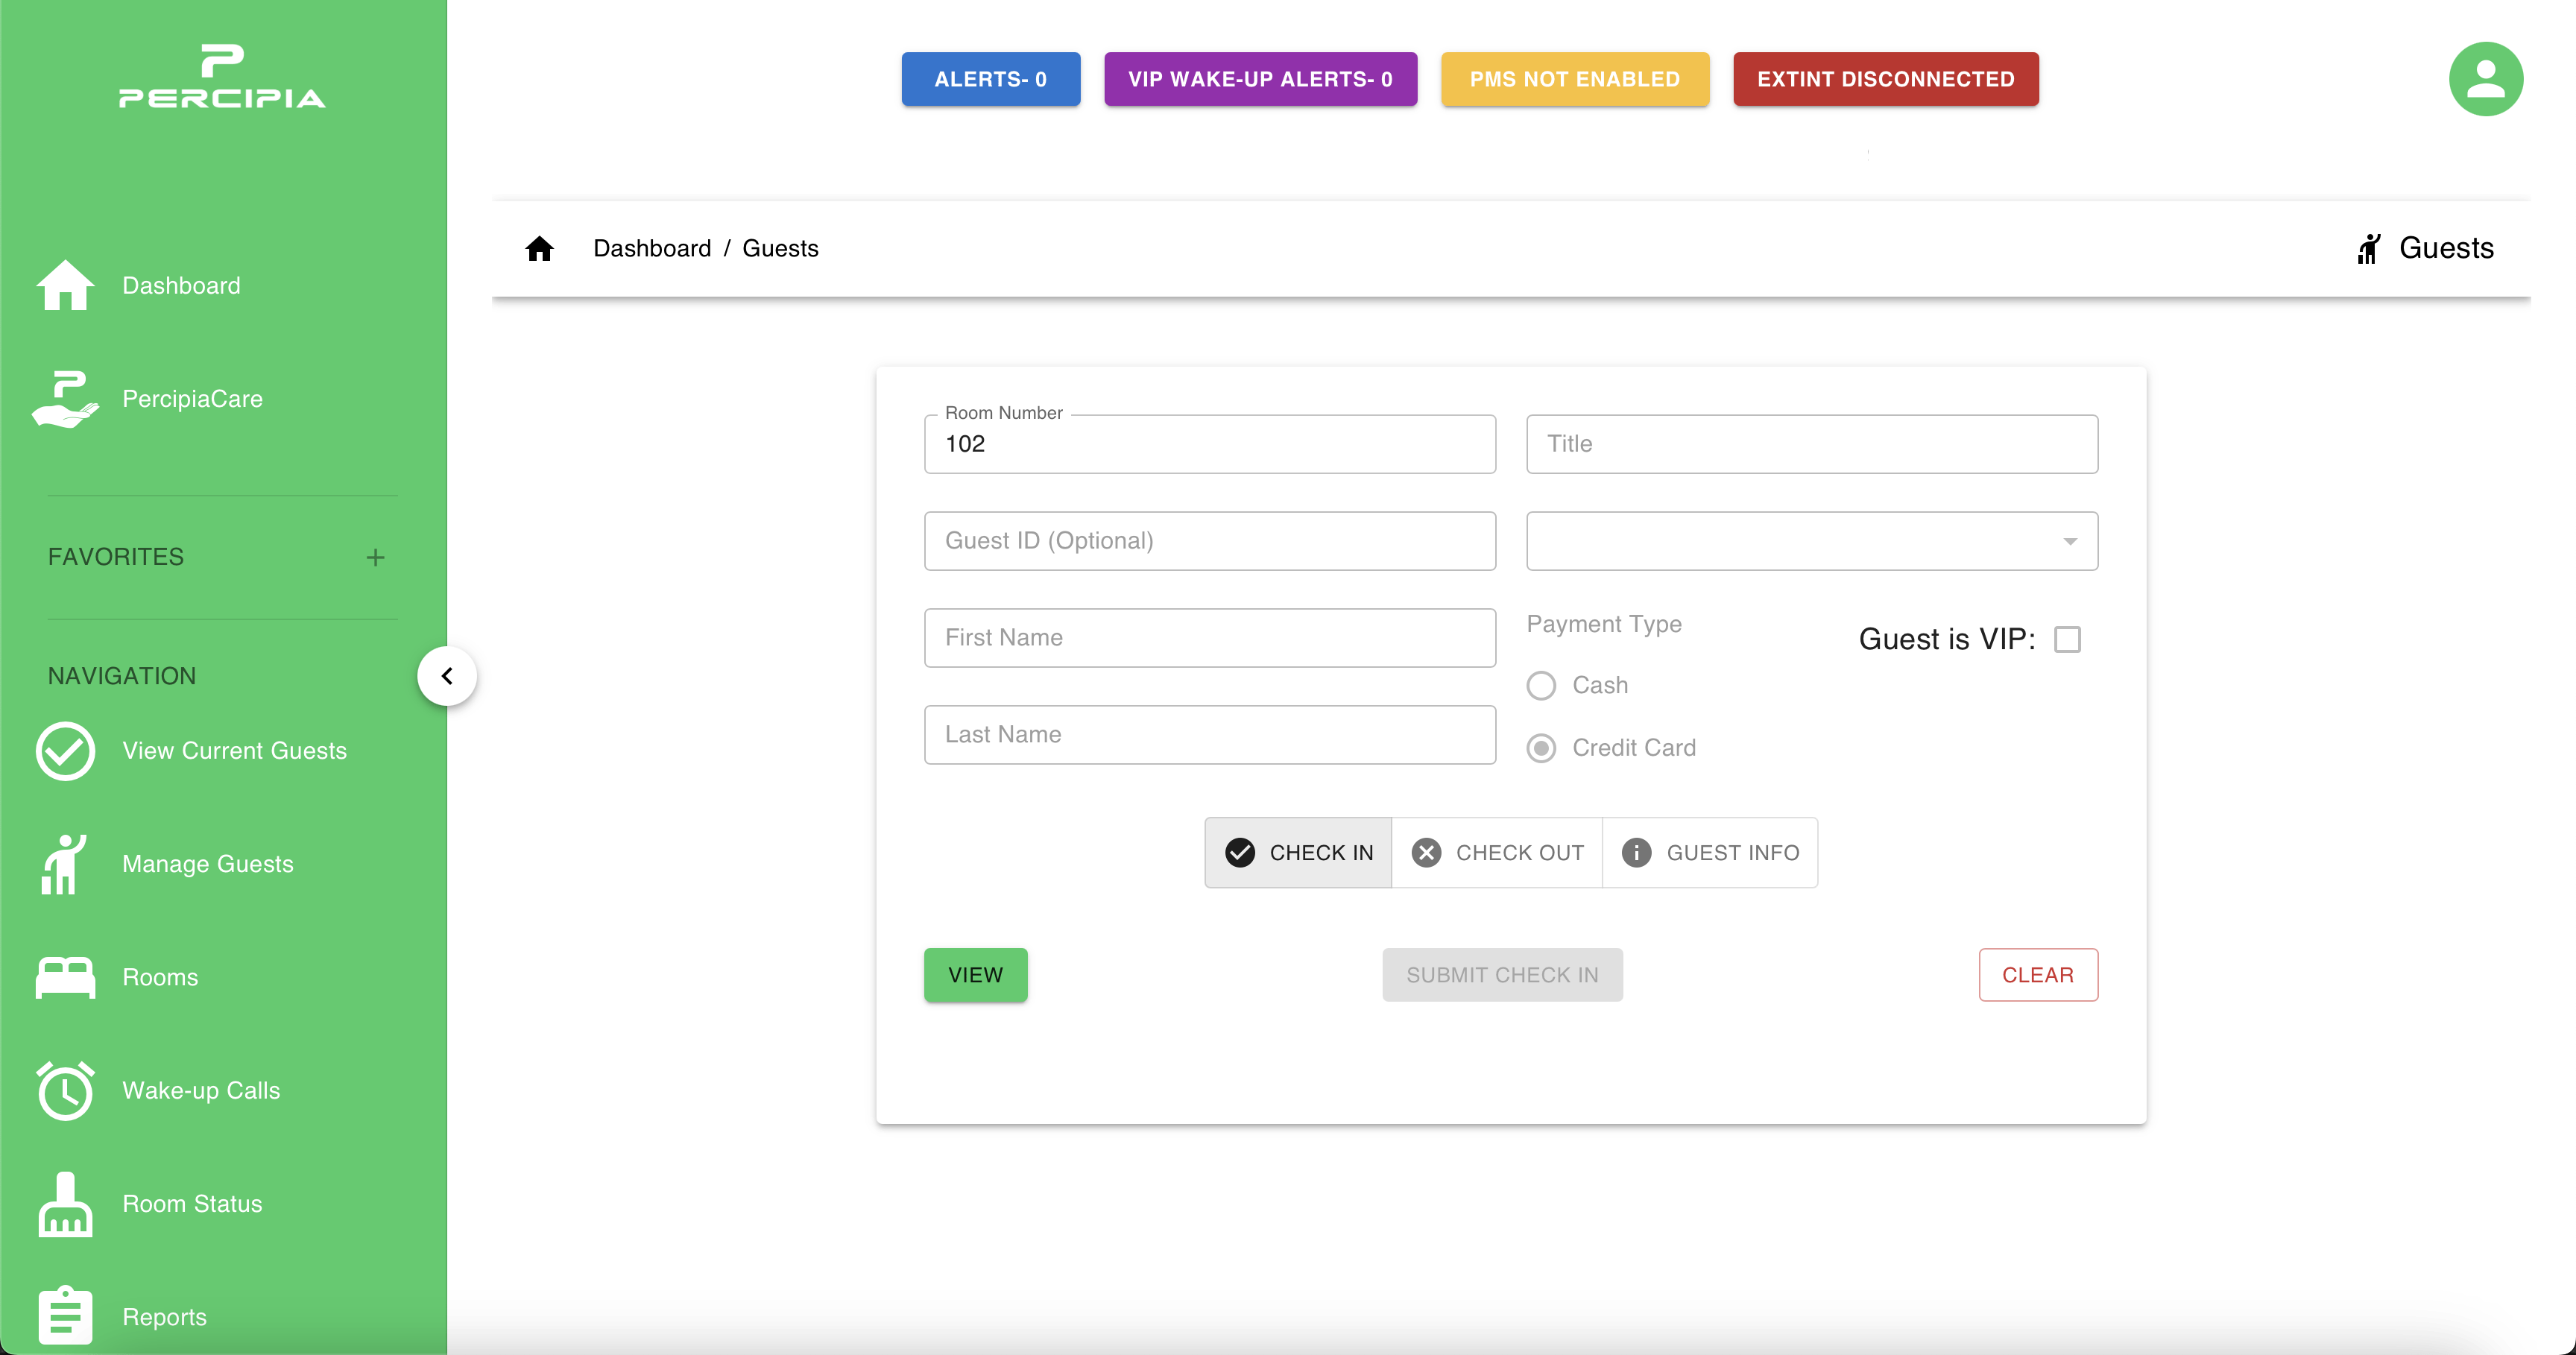Open Room Status broom icon
The width and height of the screenshot is (2576, 1355).
click(x=65, y=1204)
